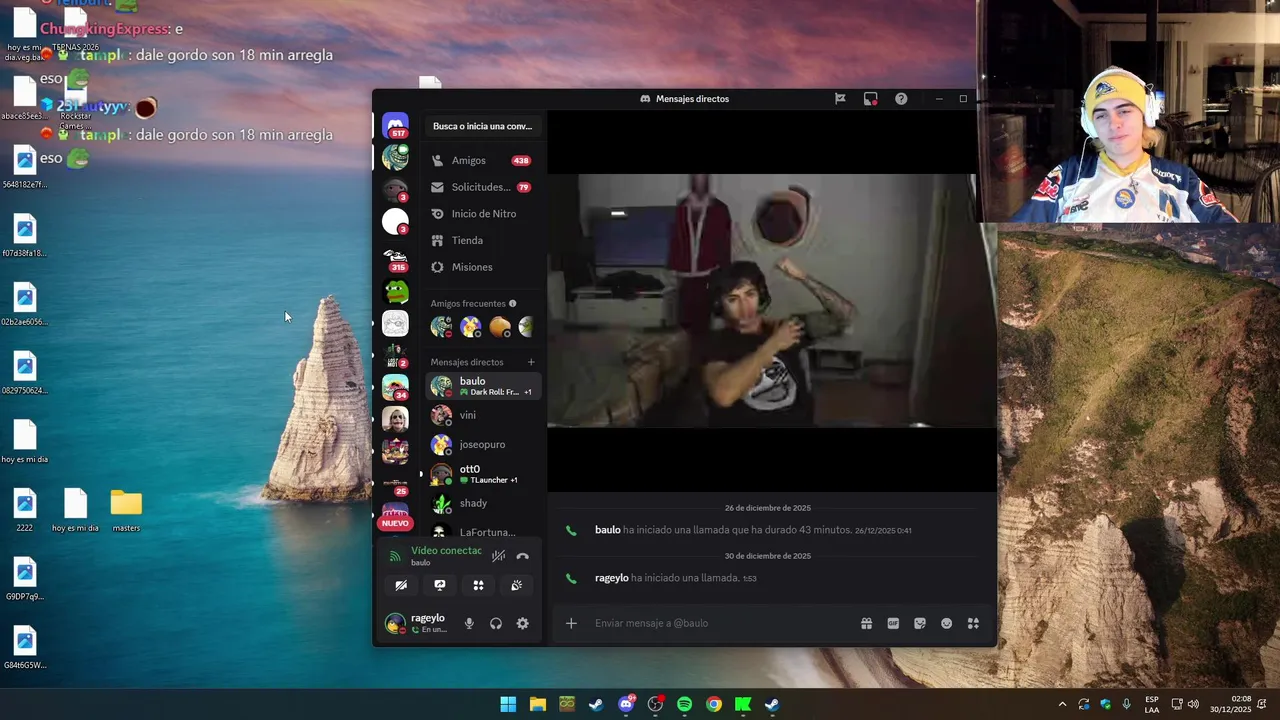The image size is (1280, 720).
Task: Open ott0 direct message
Action: click(x=484, y=474)
